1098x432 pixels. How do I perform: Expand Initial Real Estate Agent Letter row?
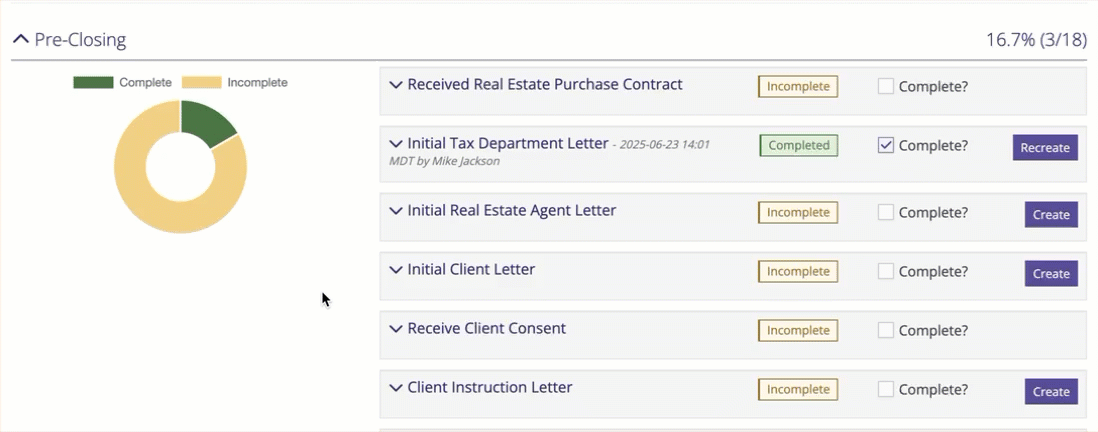[x=395, y=211]
